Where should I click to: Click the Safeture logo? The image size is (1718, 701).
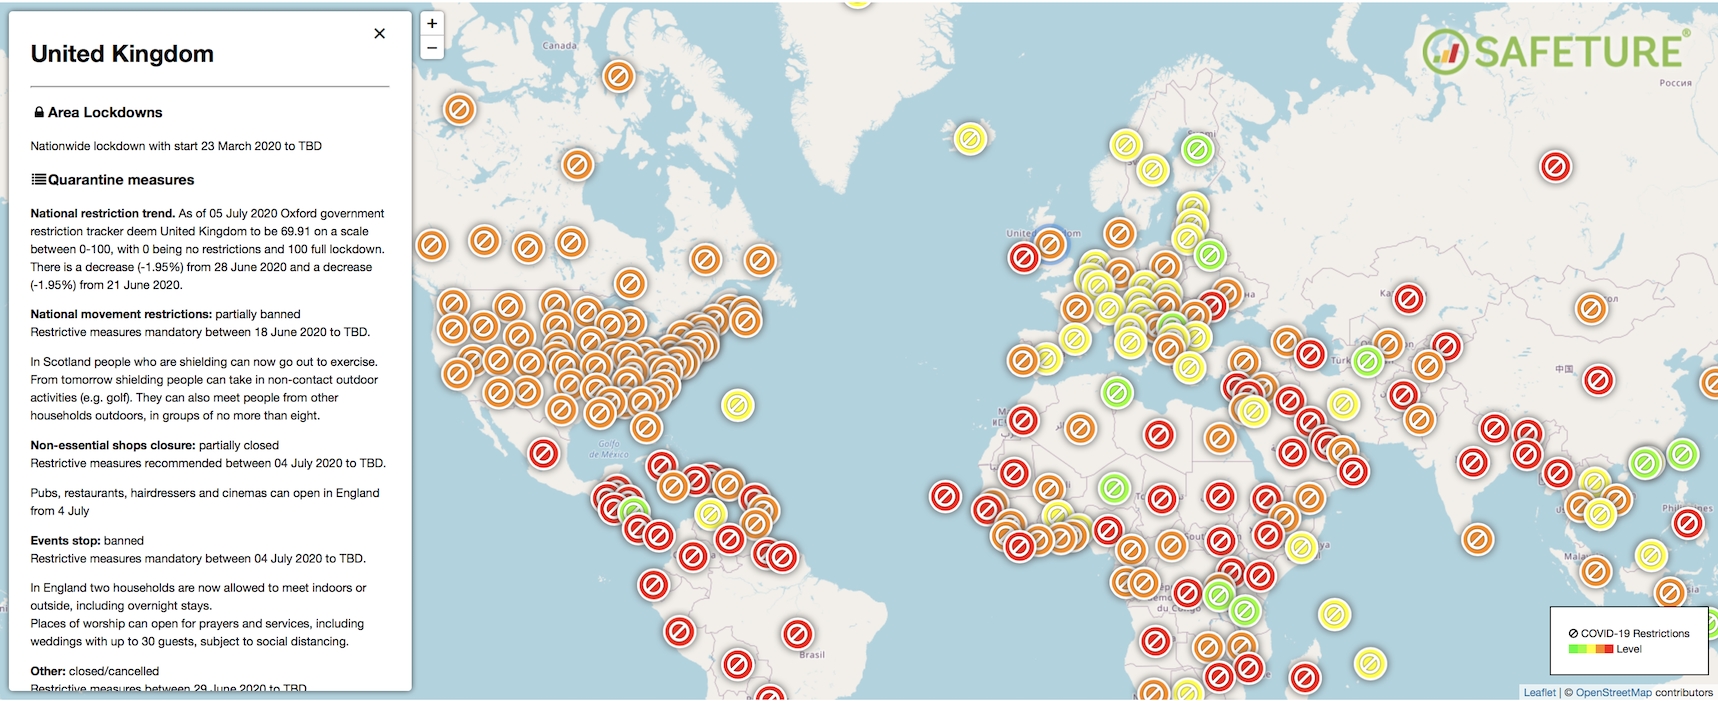(1556, 51)
